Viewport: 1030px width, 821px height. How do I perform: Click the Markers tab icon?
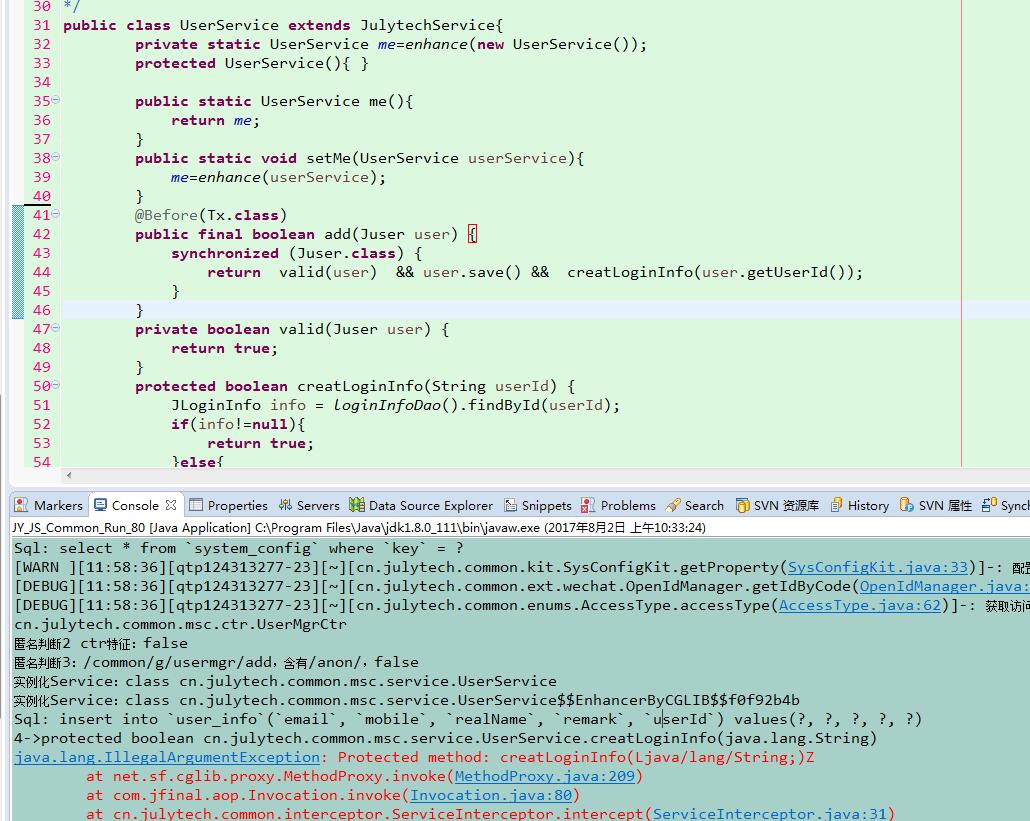click(x=21, y=504)
